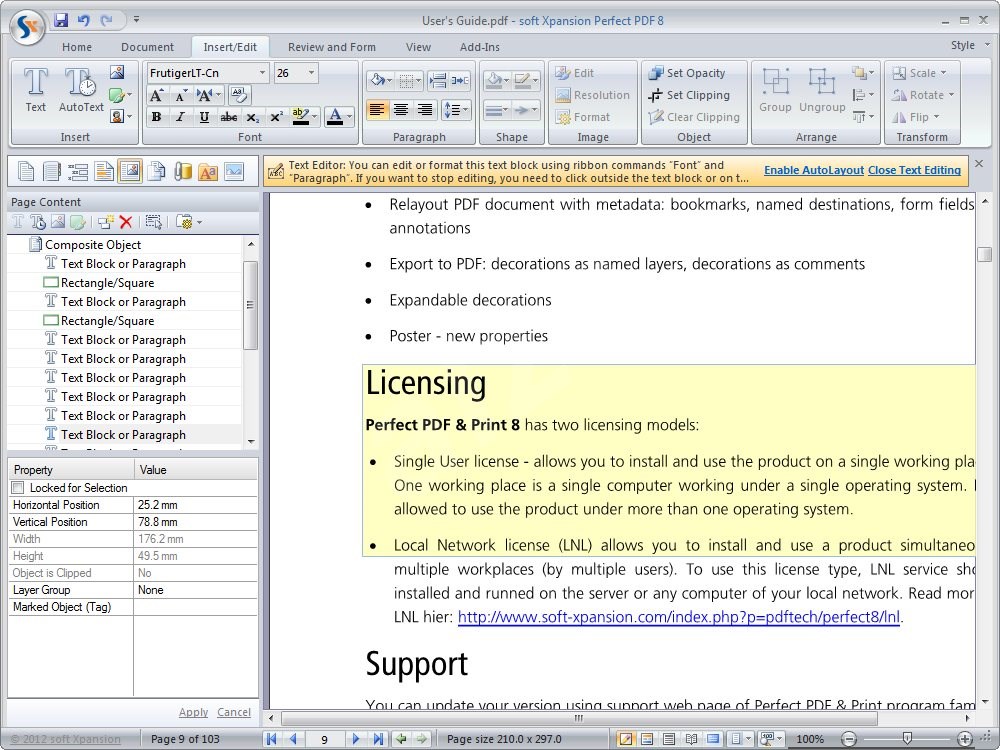This screenshot has height=750, width=1000.
Task: Open highlight color dropdown arrow
Action: pos(314,117)
